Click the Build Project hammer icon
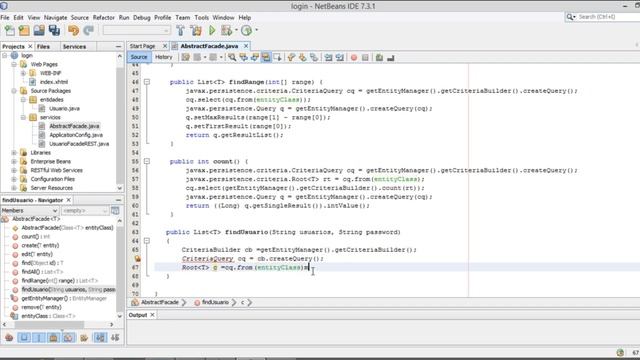The image size is (640, 360). click(x=180, y=30)
